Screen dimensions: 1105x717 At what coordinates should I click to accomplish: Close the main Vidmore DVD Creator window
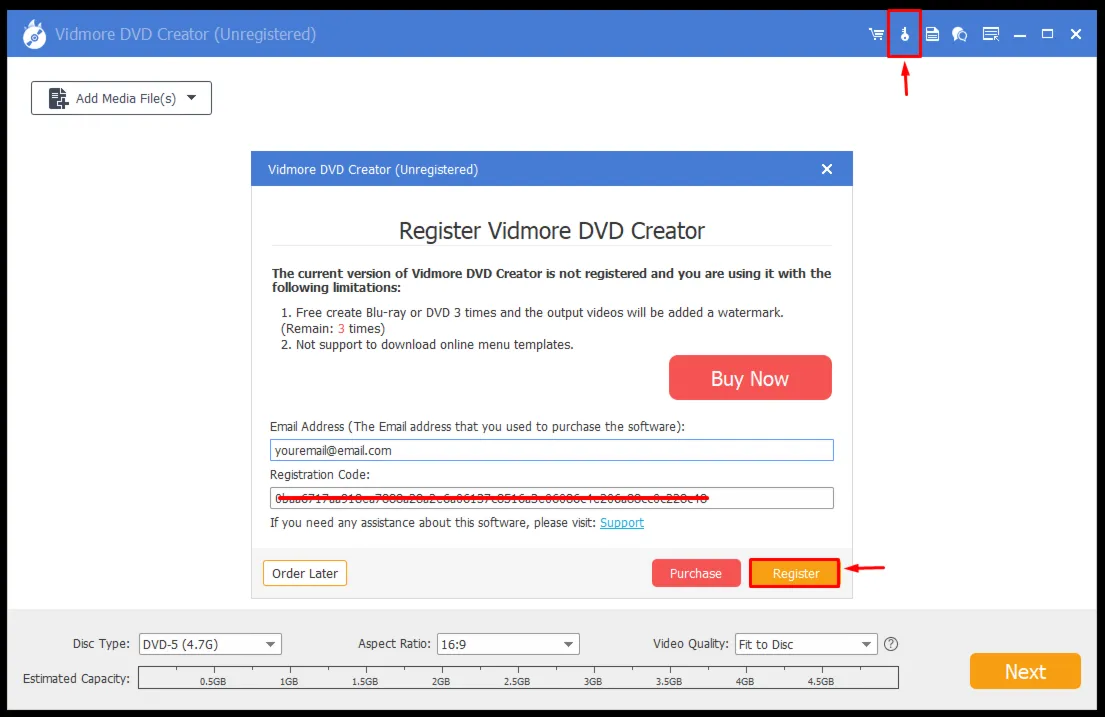click(1075, 34)
